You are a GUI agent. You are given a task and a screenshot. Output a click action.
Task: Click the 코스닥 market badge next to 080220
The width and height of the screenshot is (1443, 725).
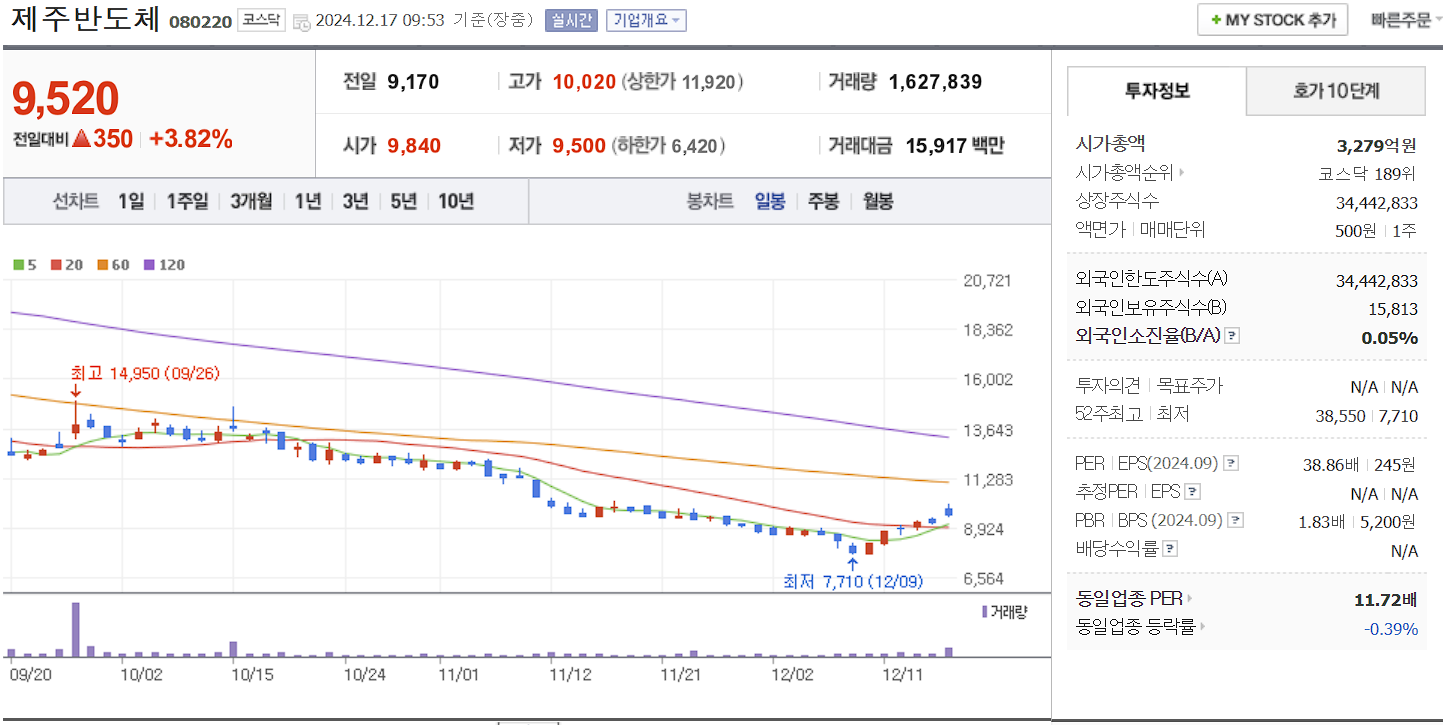pyautogui.click(x=260, y=19)
